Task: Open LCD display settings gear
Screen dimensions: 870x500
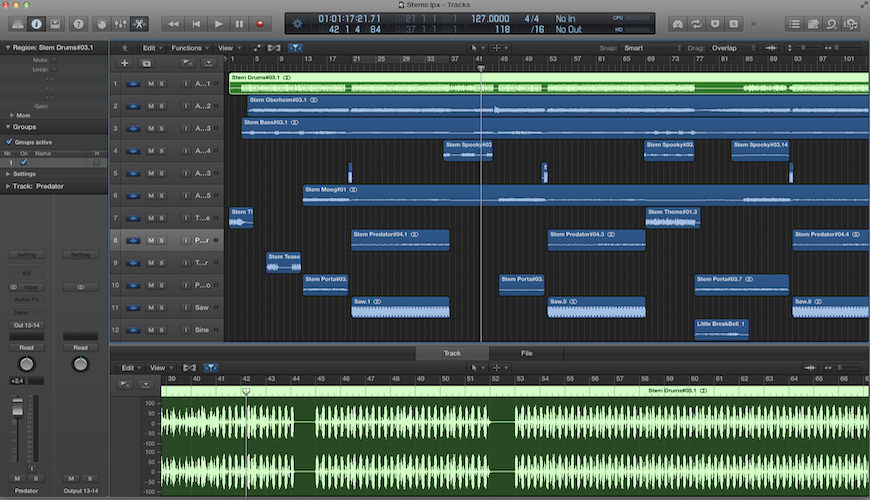Action: (297, 24)
